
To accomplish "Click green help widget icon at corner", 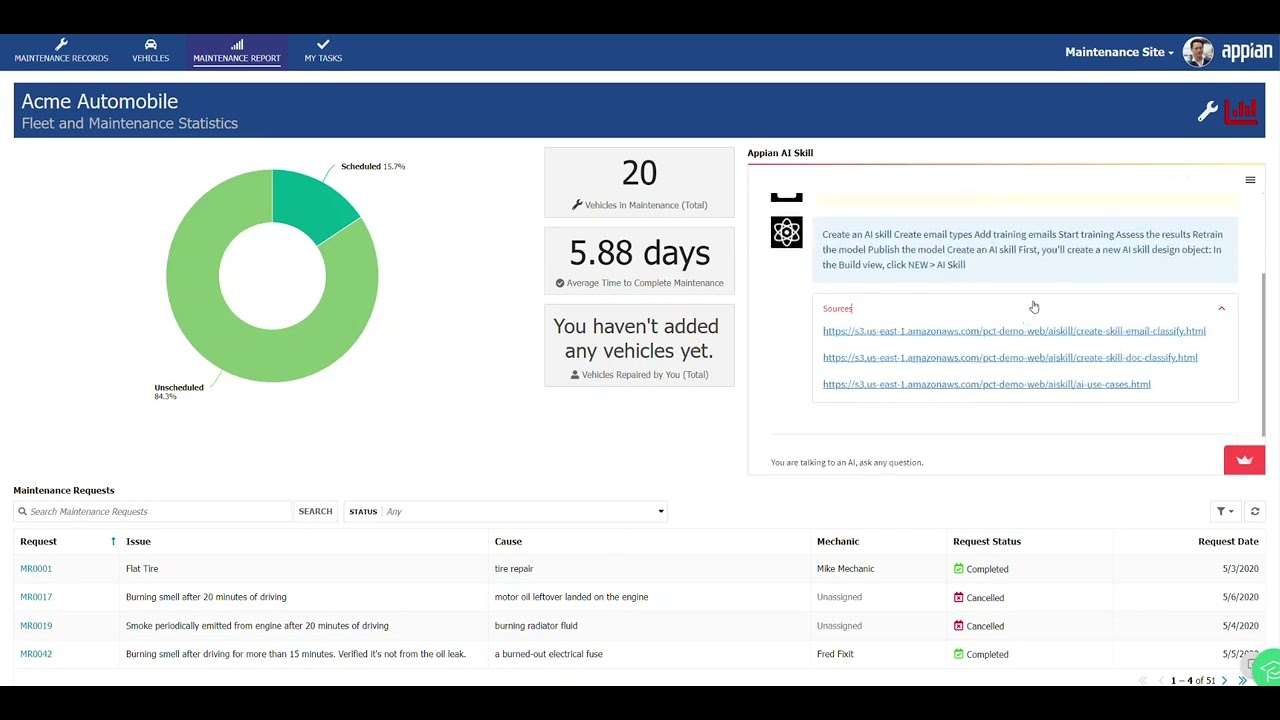I will [1268, 668].
